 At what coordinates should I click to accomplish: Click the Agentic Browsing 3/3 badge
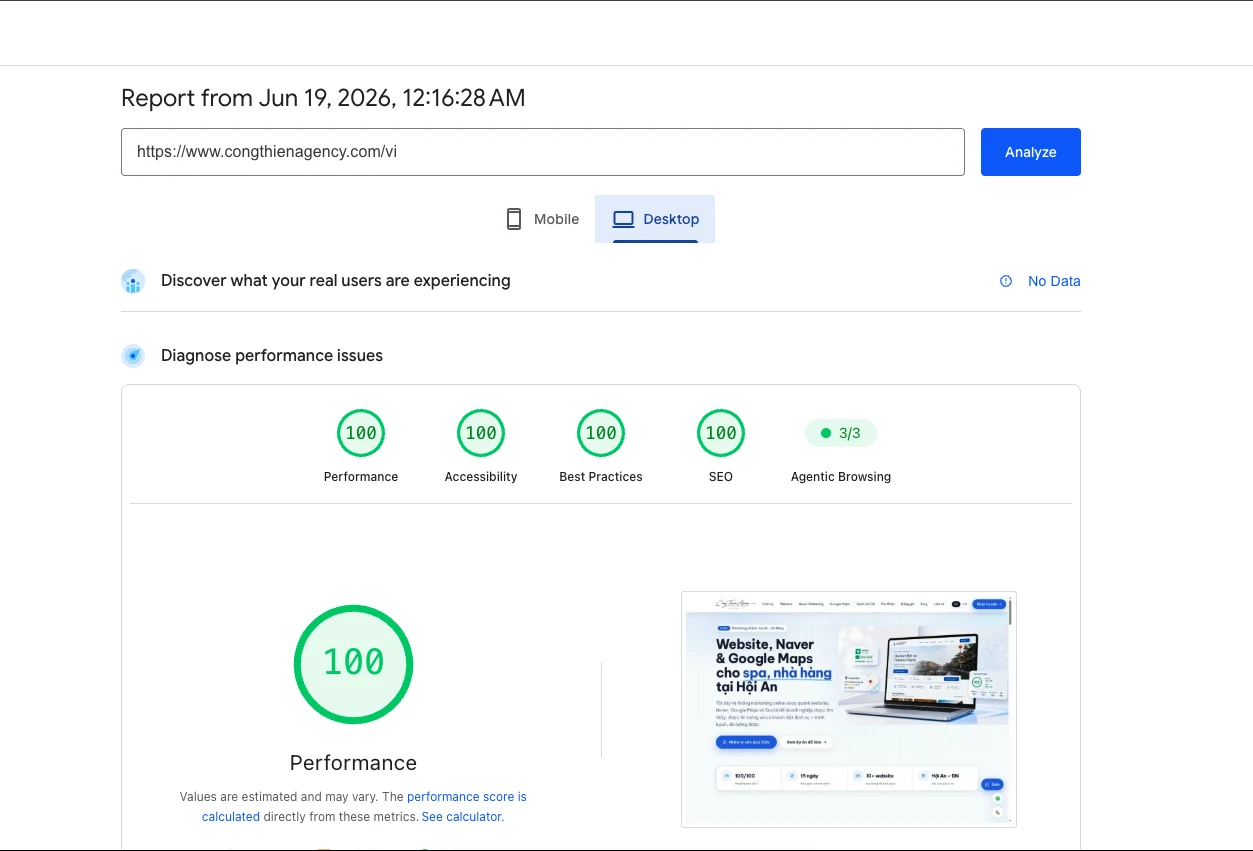pos(840,433)
